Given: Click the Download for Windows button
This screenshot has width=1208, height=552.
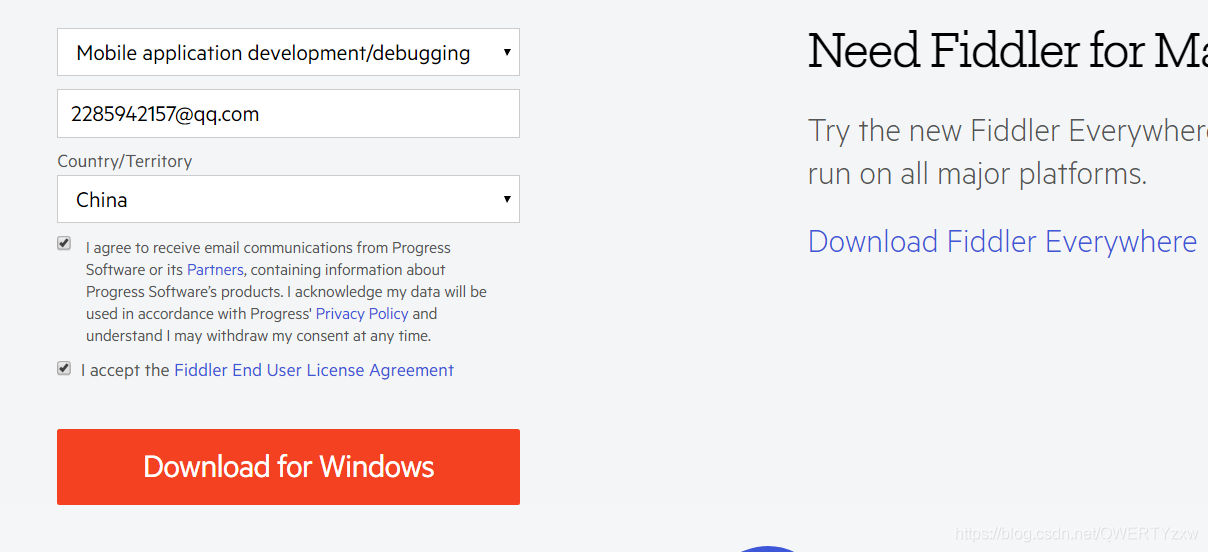Looking at the screenshot, I should click(x=288, y=467).
